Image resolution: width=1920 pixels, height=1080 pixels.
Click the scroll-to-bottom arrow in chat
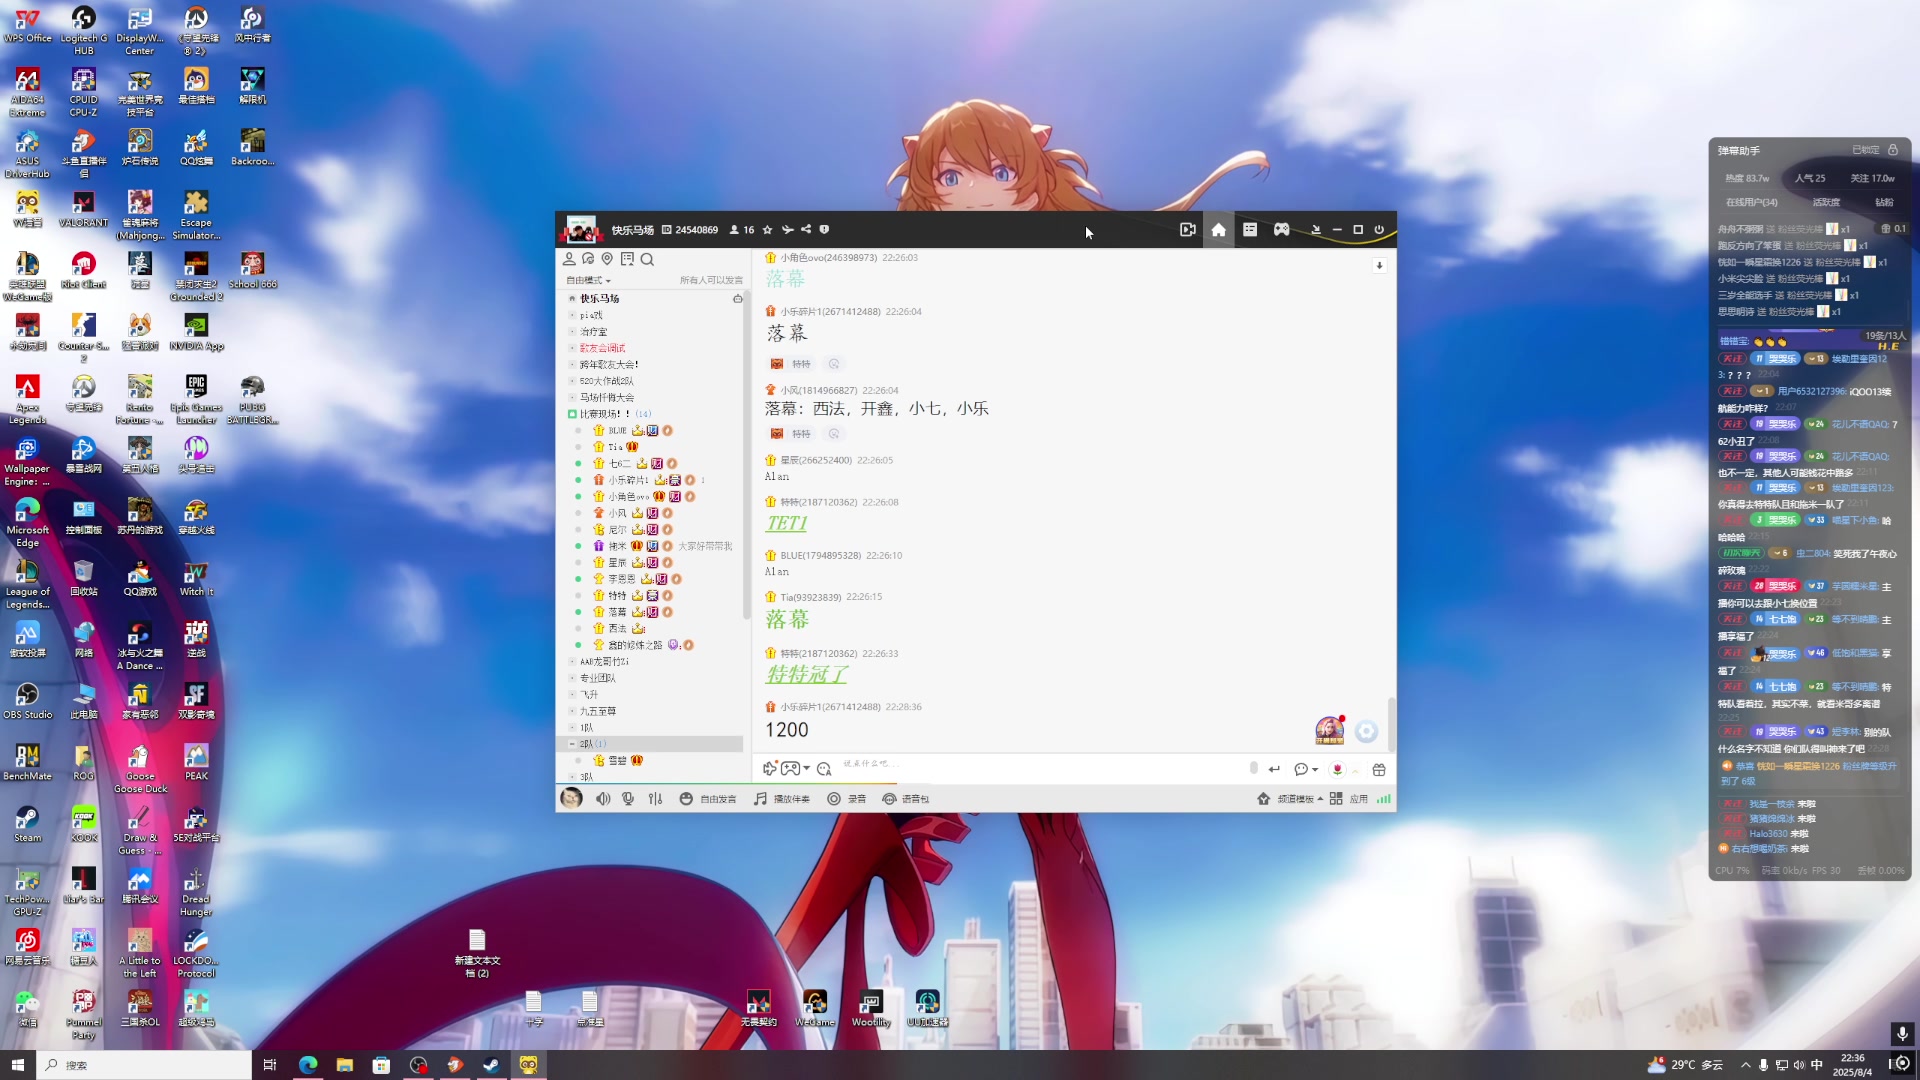[1379, 266]
